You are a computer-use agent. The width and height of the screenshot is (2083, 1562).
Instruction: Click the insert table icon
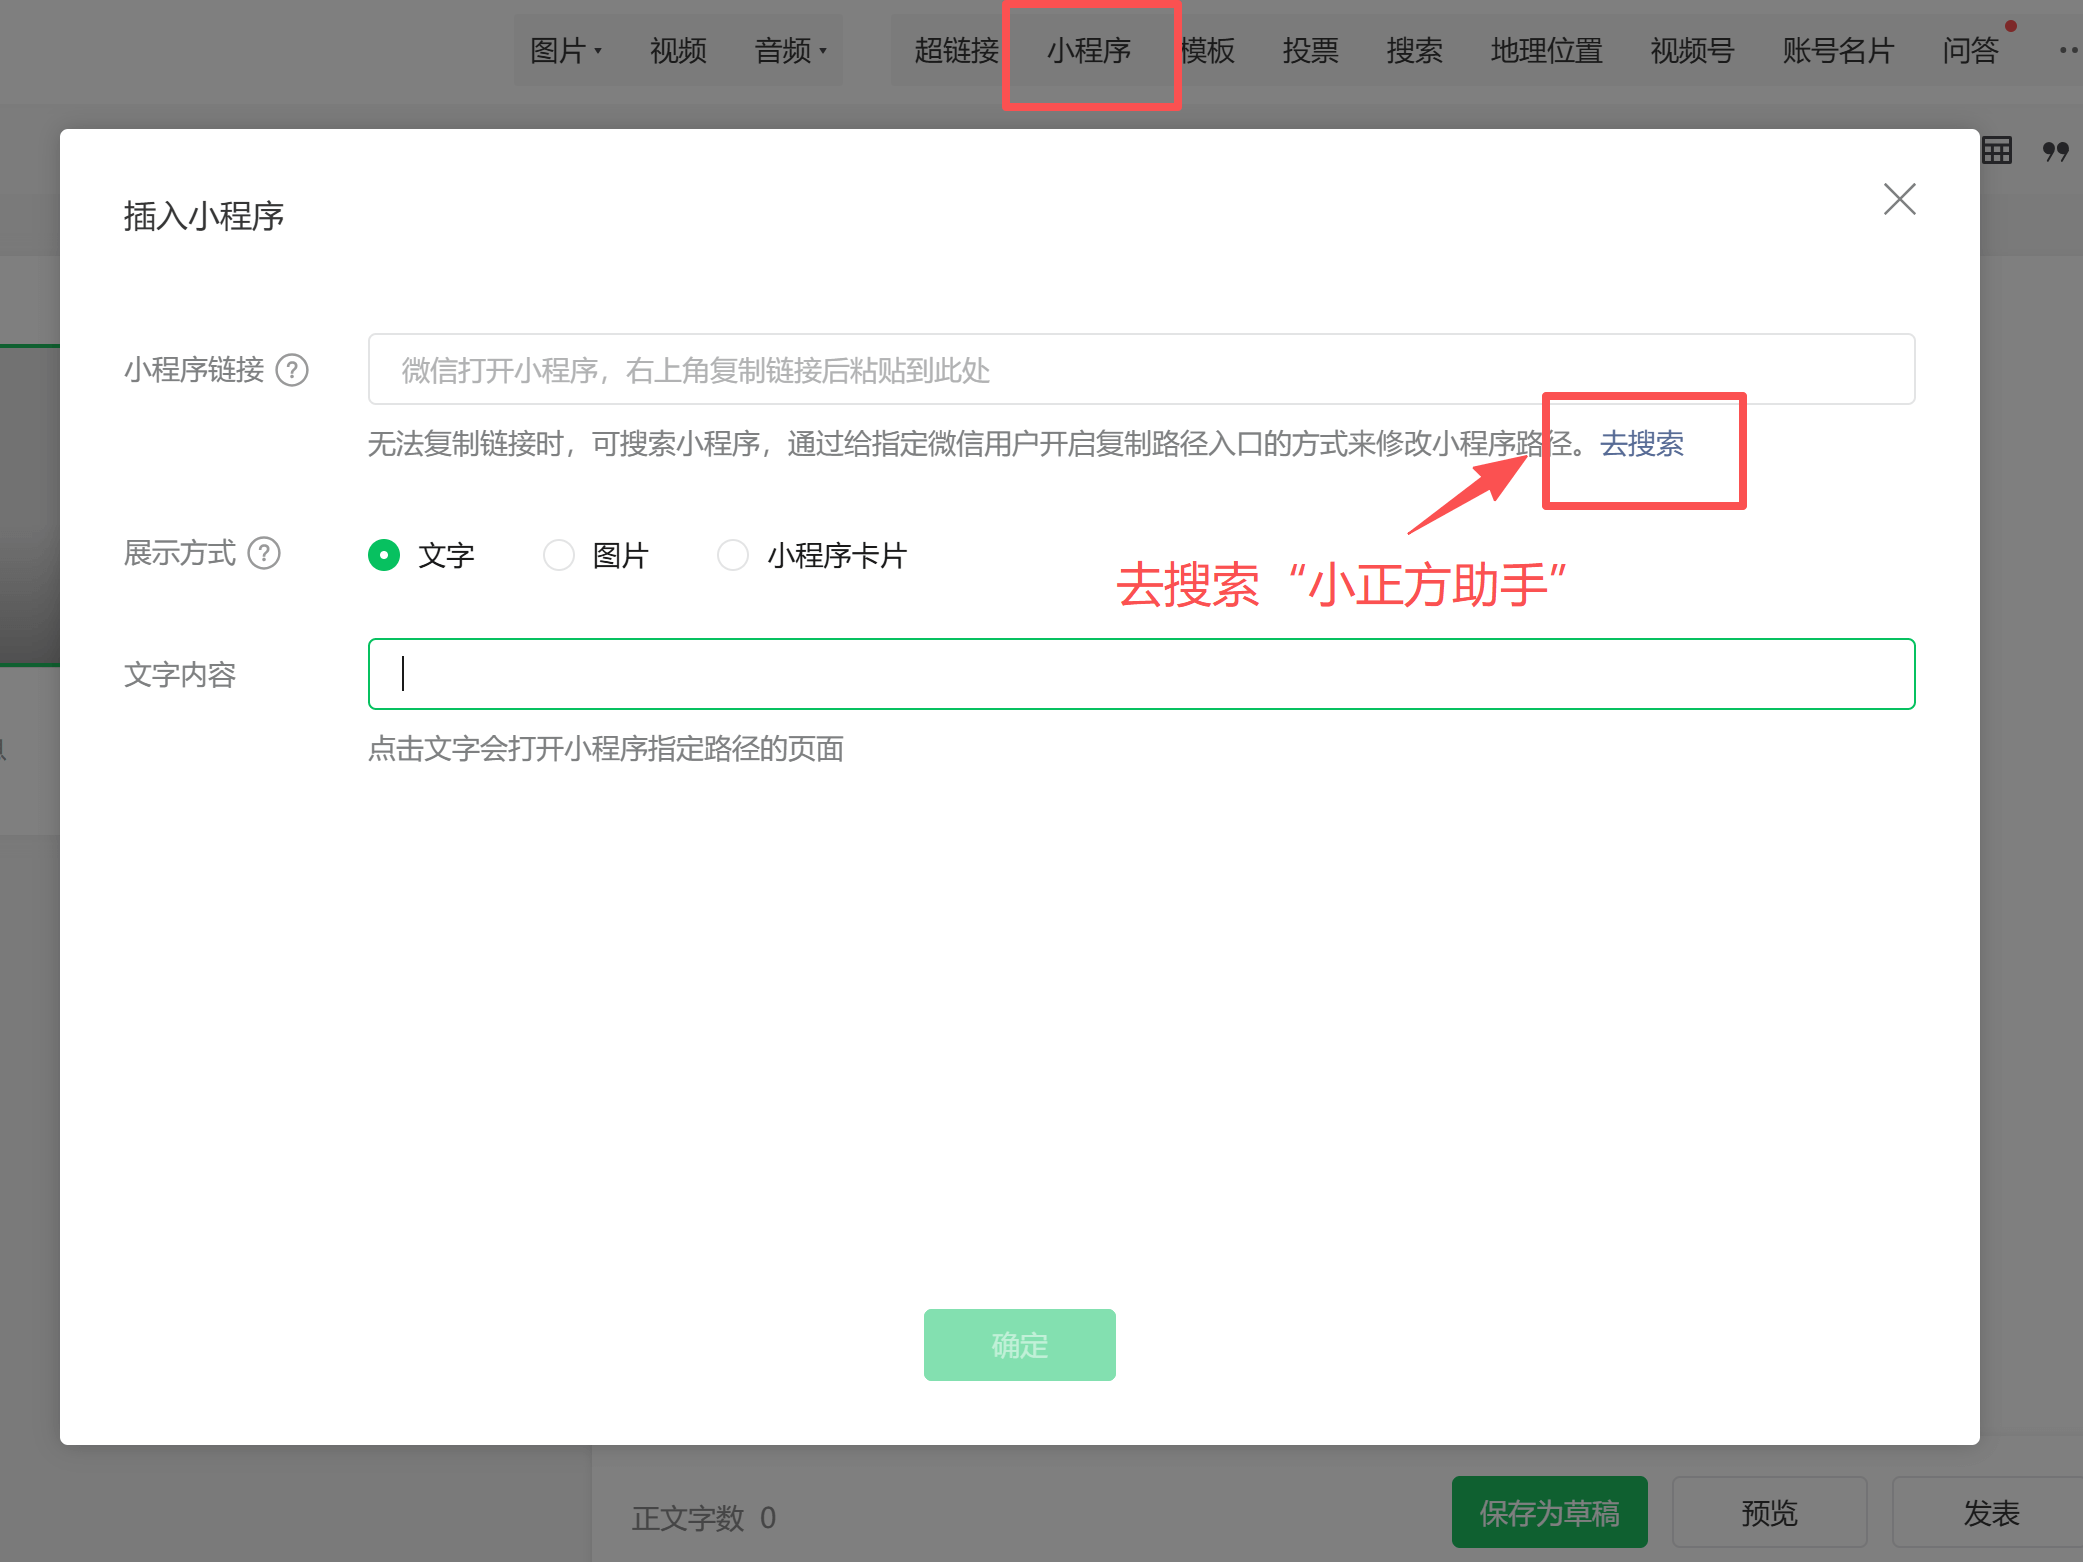click(1997, 151)
